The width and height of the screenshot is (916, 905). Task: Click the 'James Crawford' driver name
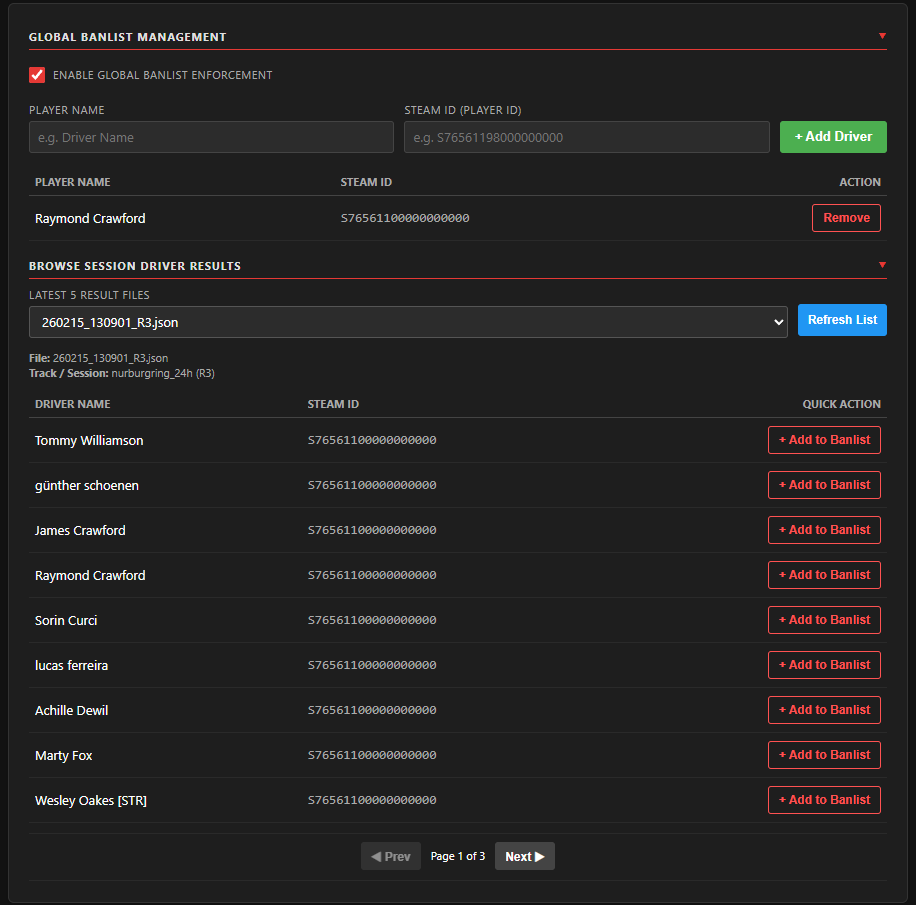click(80, 530)
